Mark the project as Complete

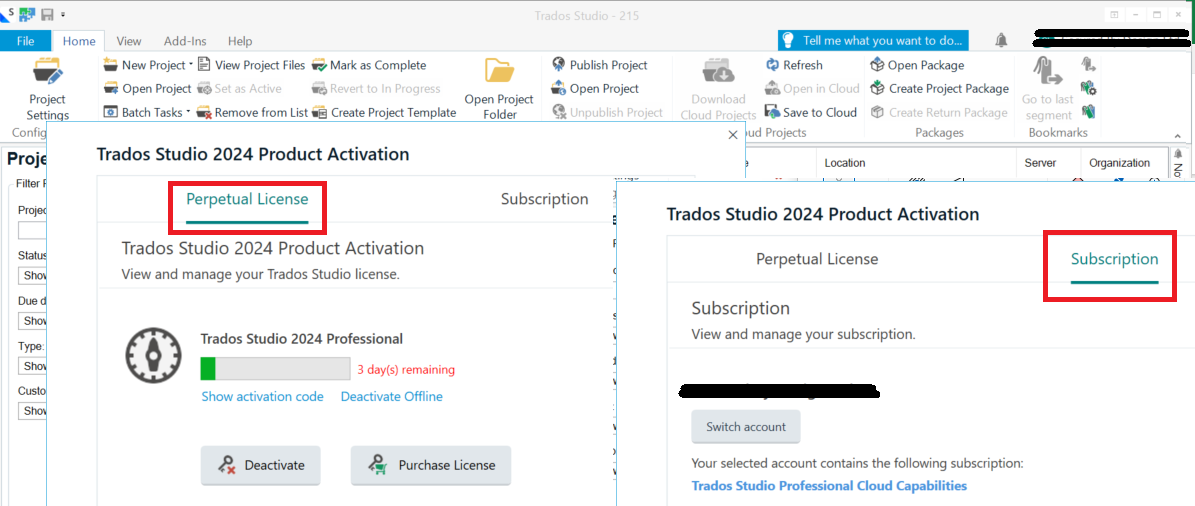pyautogui.click(x=369, y=65)
